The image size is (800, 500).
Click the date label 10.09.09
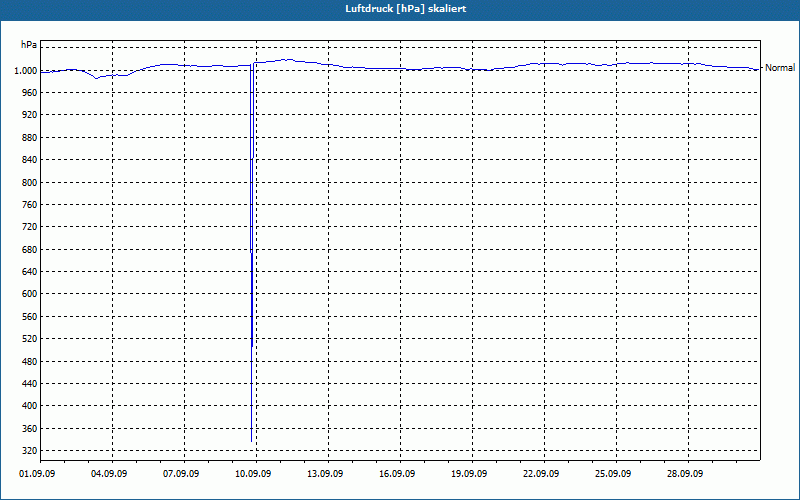click(253, 474)
